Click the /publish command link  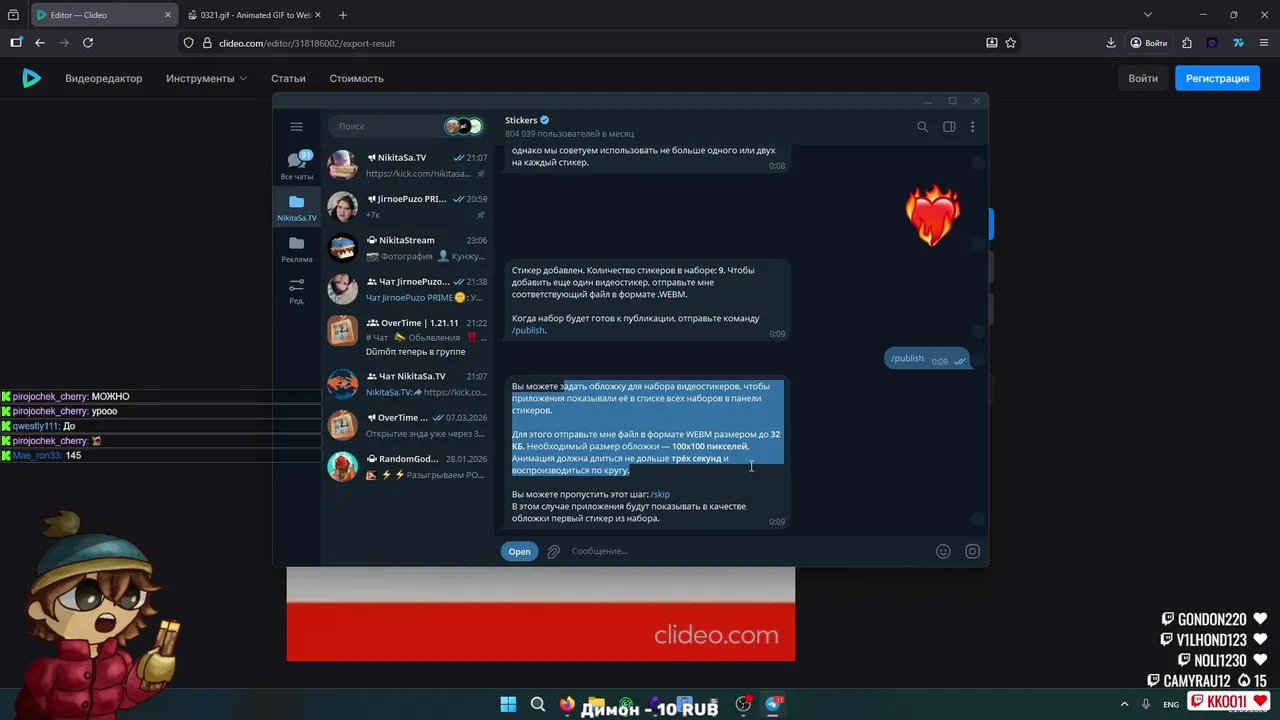tap(529, 330)
